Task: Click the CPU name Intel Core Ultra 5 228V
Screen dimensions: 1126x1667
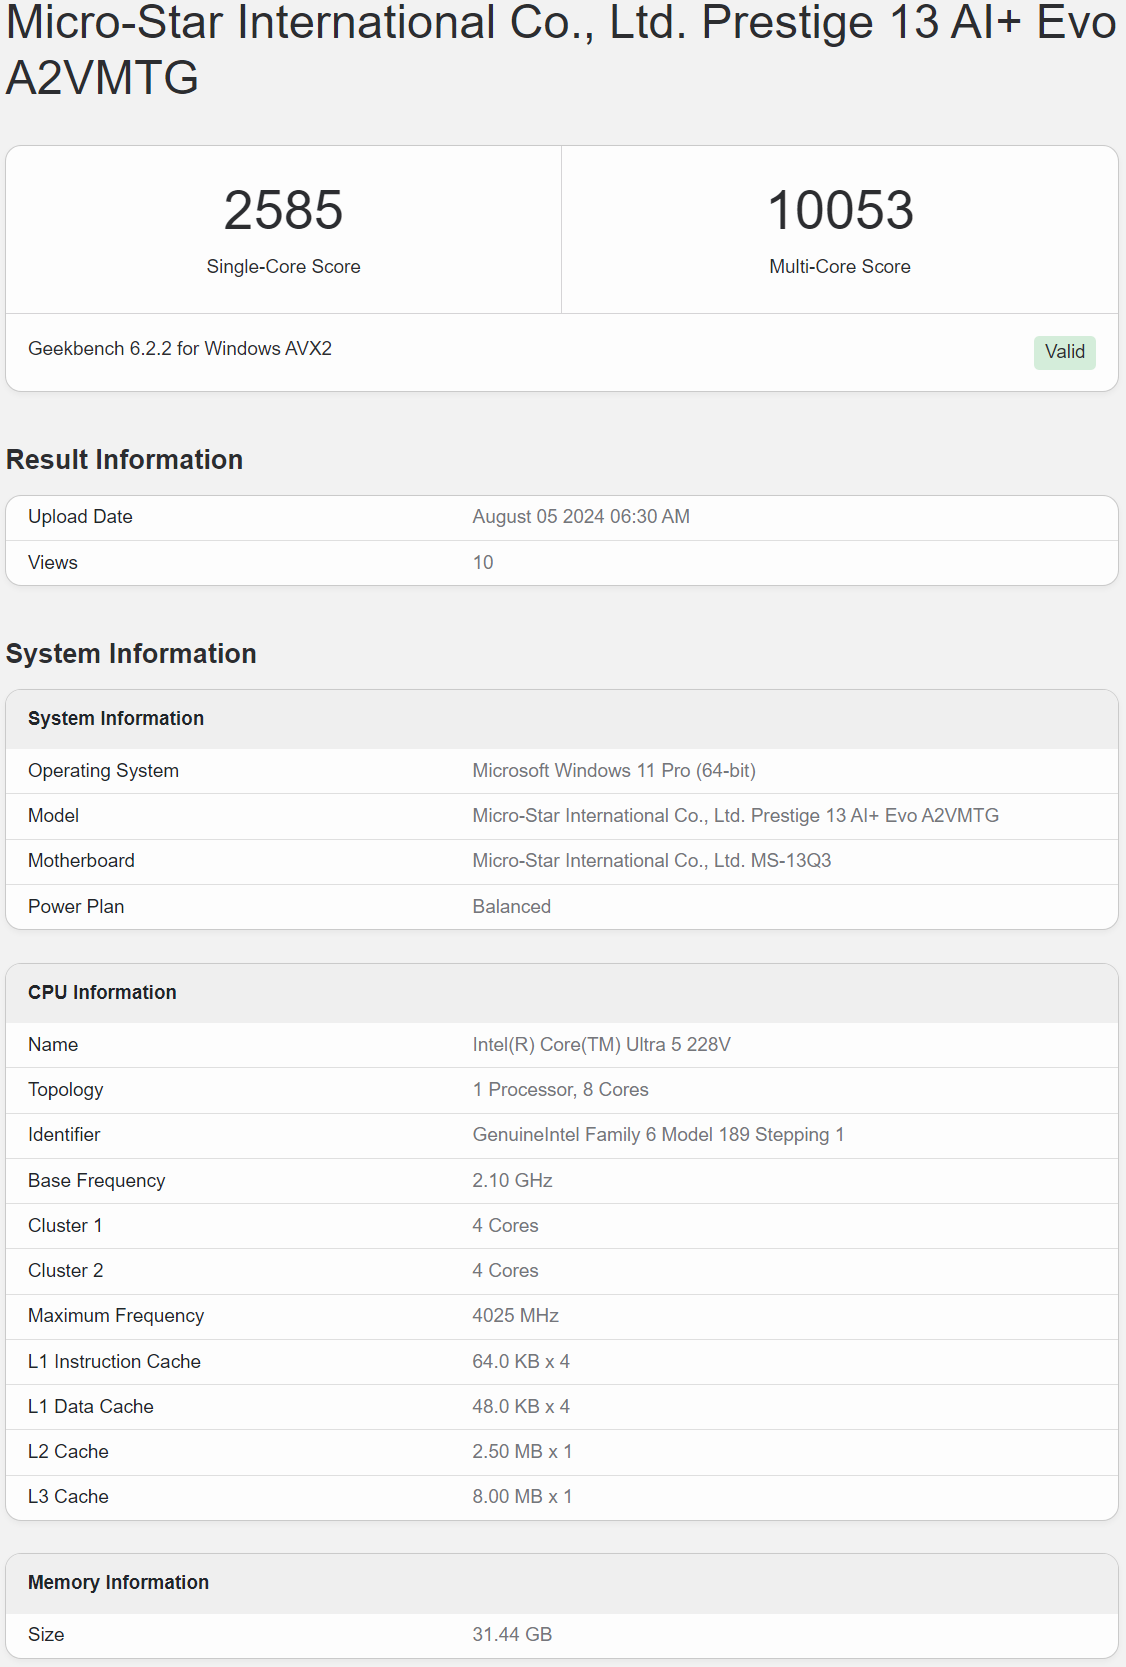Action: pyautogui.click(x=602, y=1045)
